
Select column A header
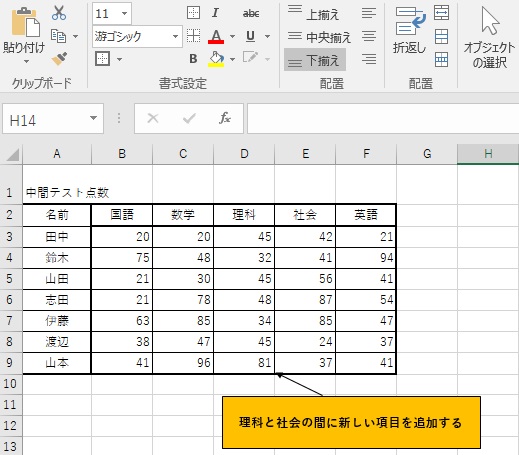click(x=57, y=154)
